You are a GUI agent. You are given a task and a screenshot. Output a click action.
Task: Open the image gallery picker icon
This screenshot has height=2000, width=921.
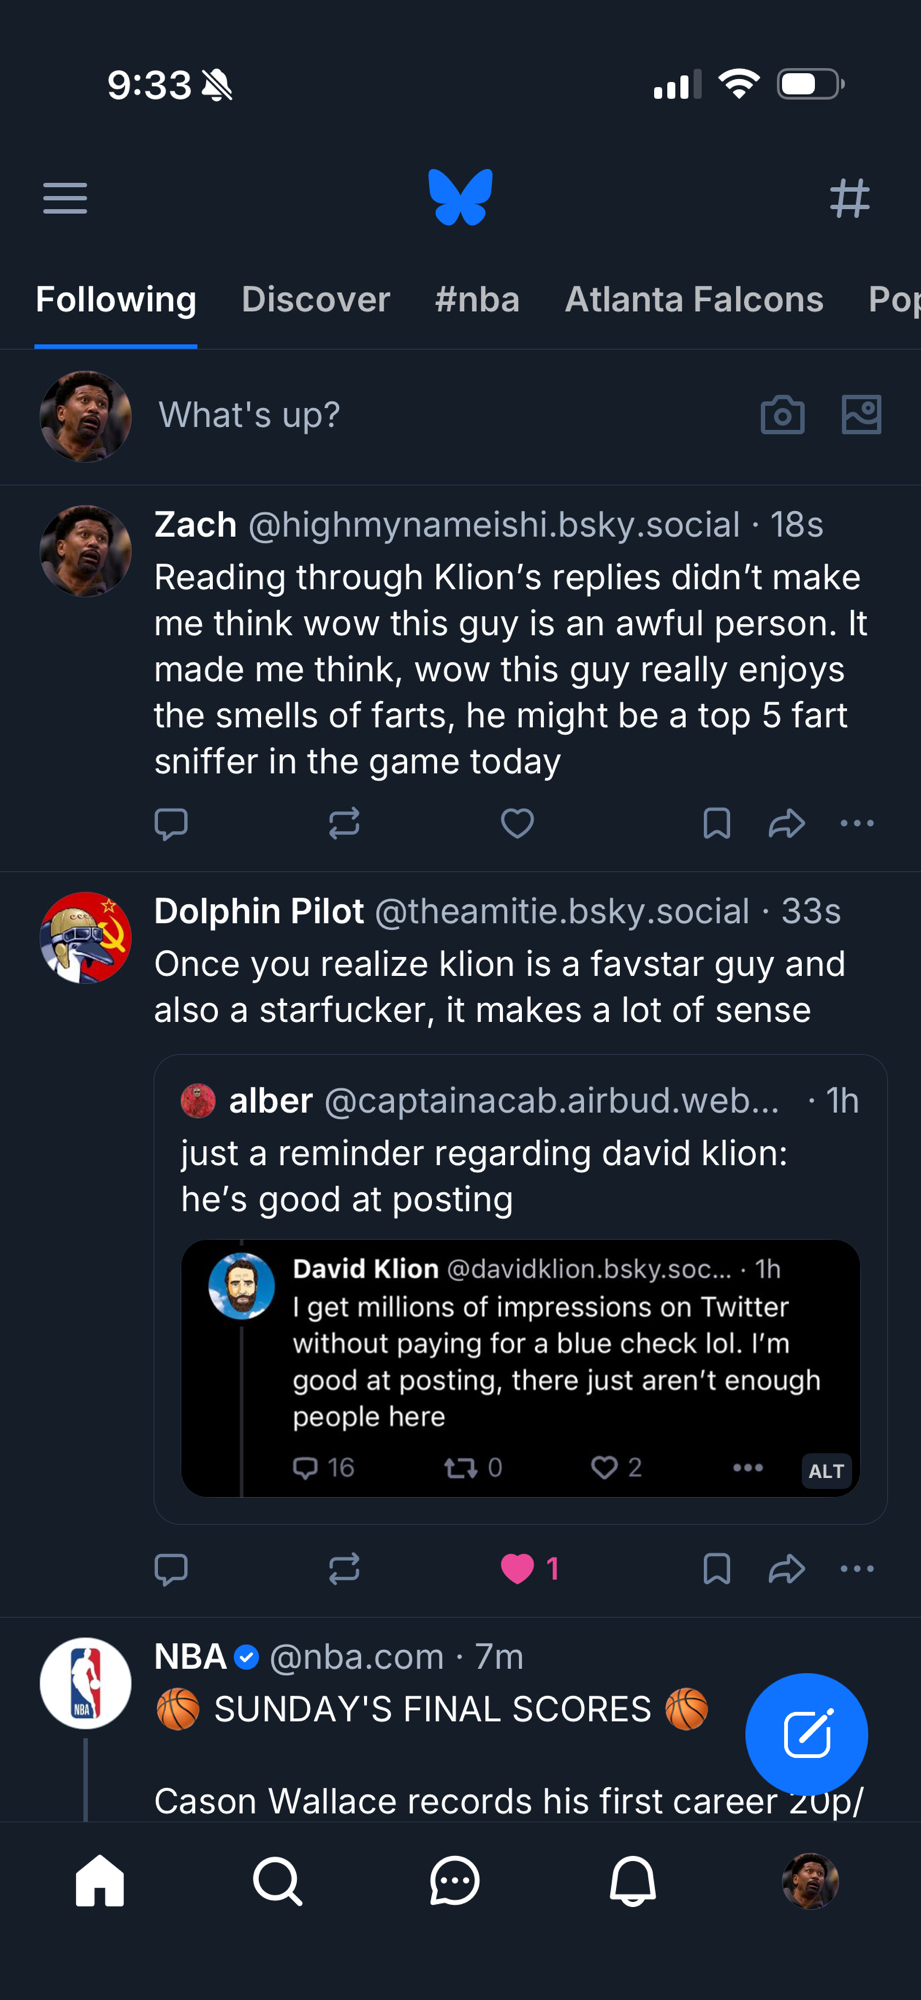pos(861,414)
